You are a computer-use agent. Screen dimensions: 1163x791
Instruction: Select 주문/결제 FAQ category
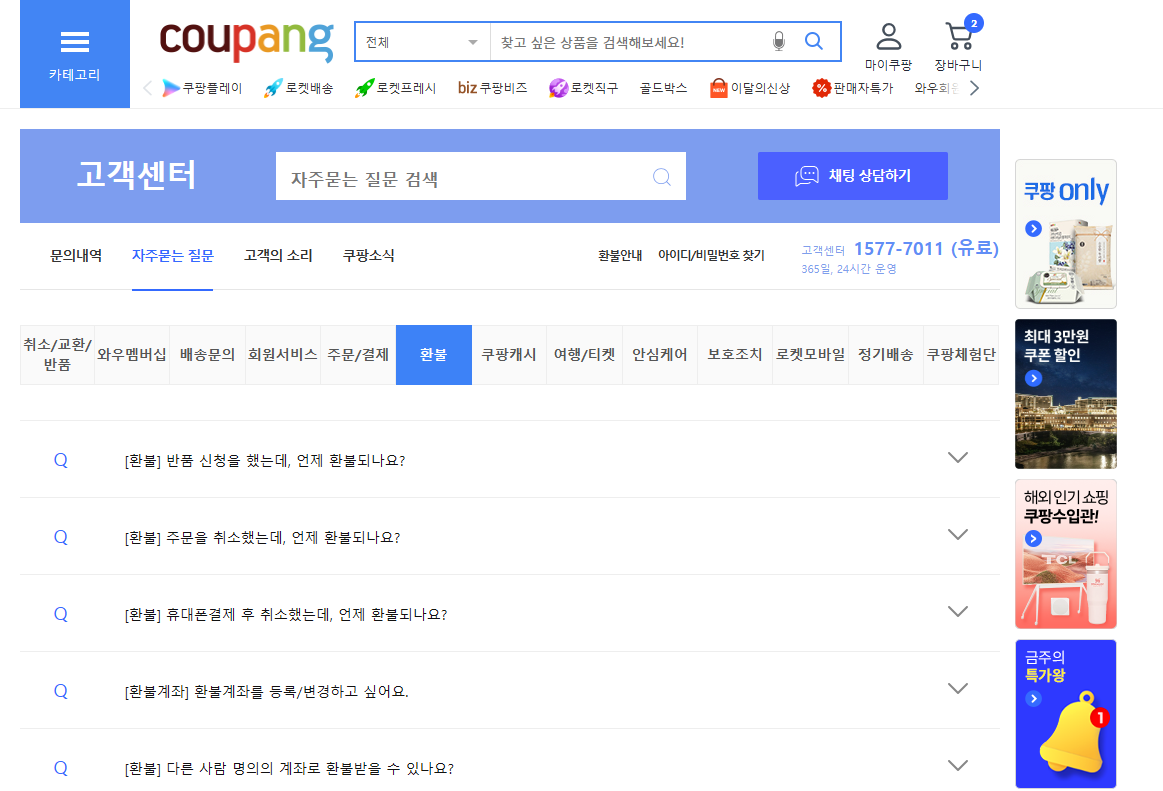click(358, 355)
